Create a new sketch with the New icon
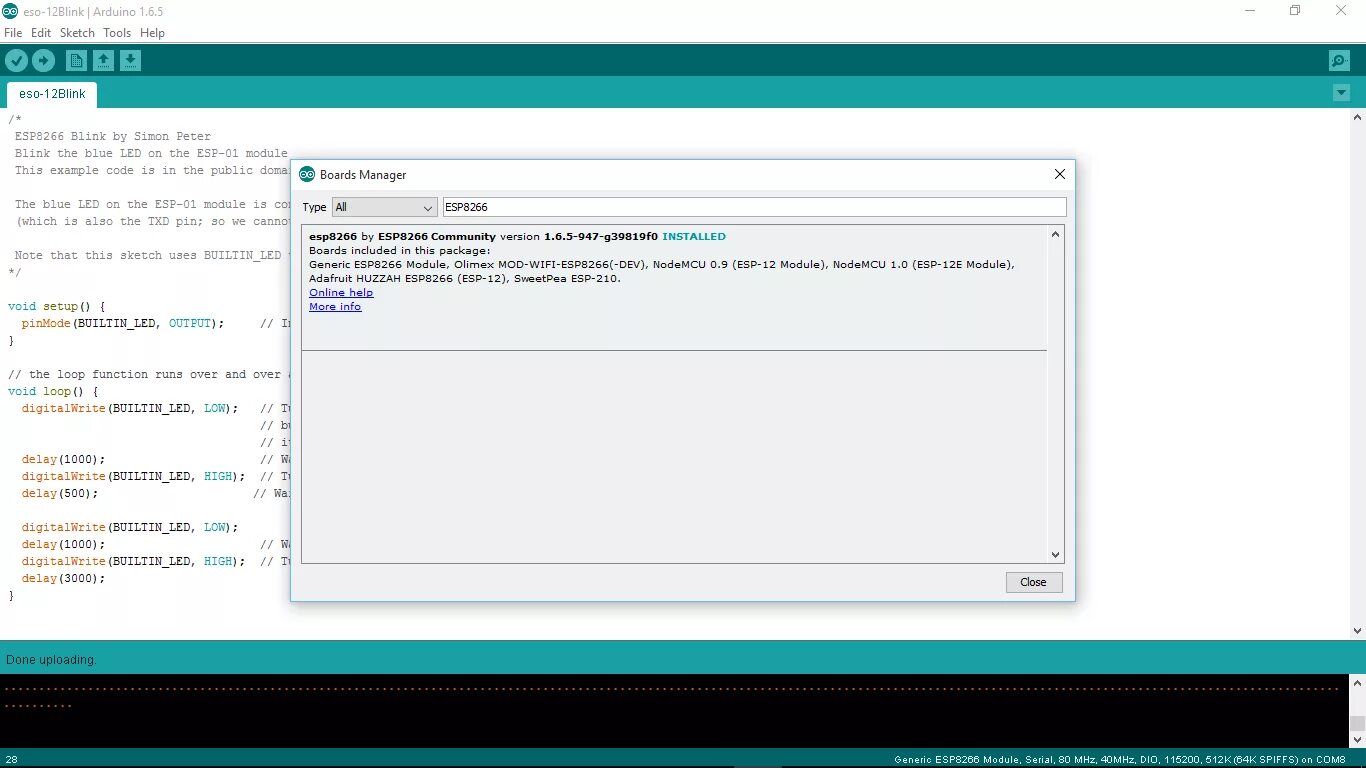 pos(76,61)
